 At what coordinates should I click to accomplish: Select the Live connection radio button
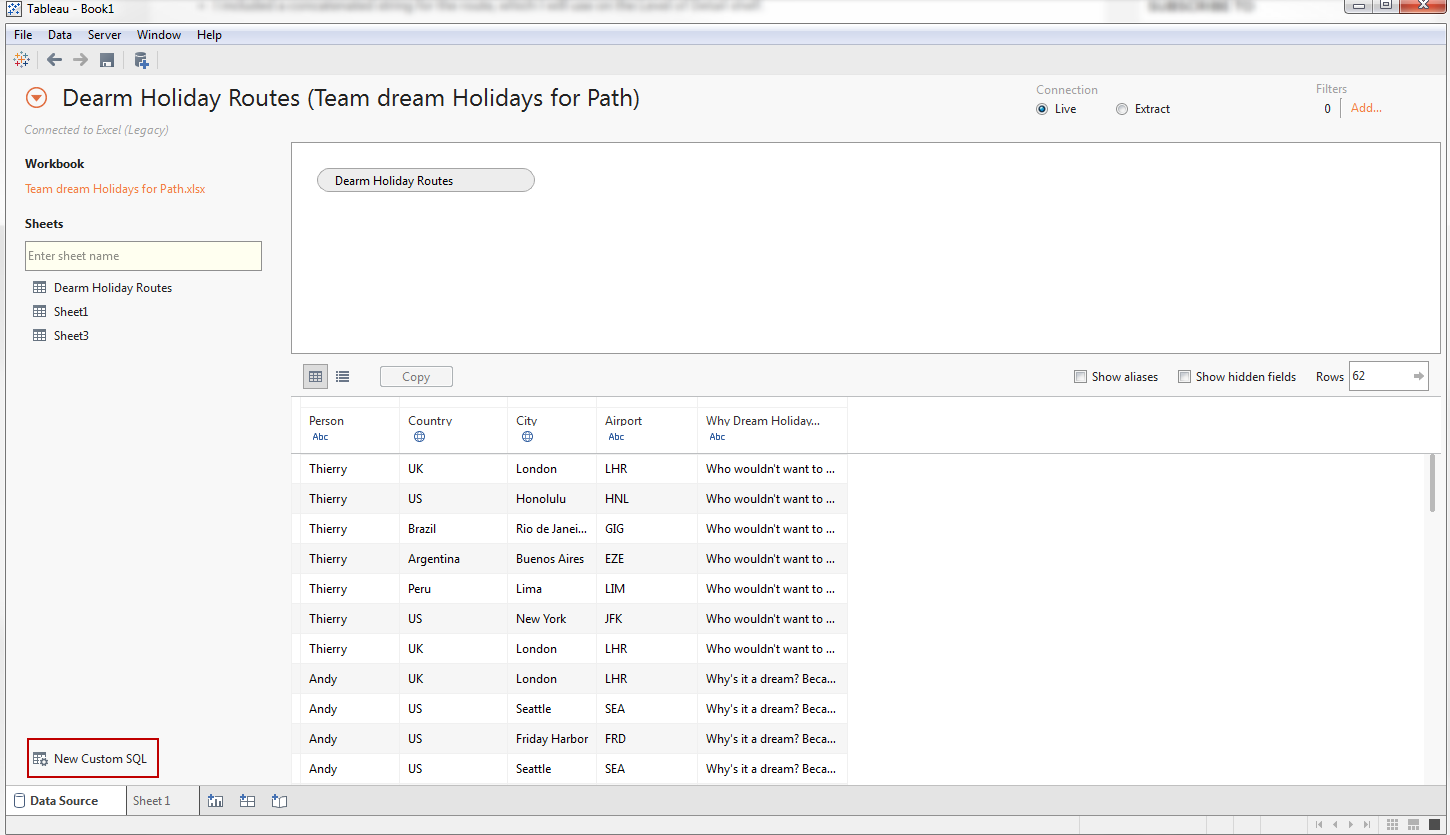[1042, 109]
